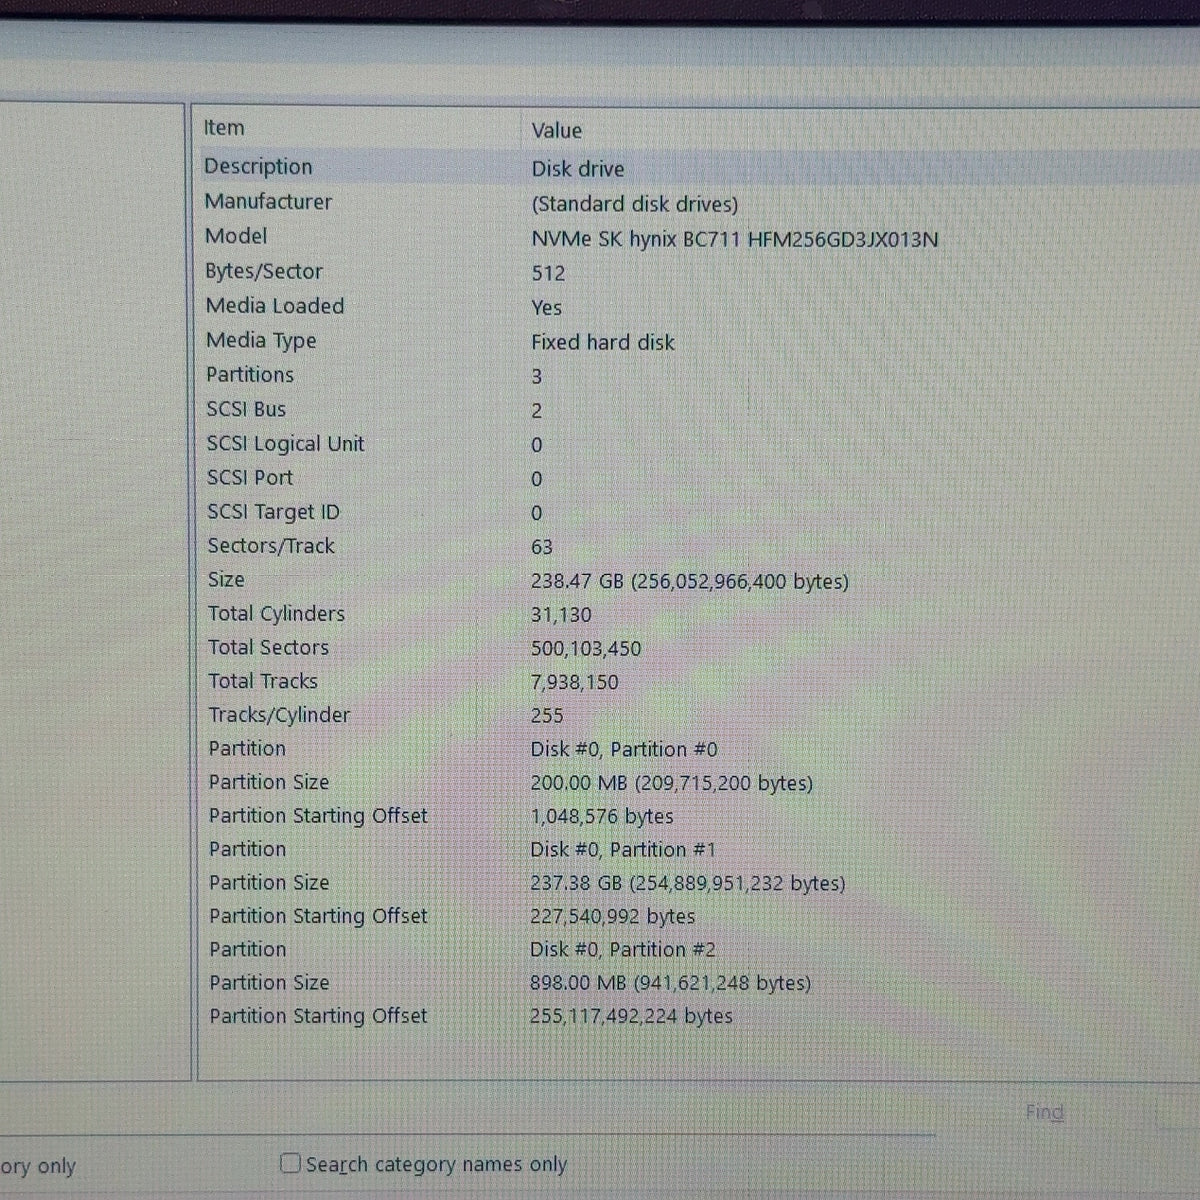
Task: Click the Disk #0, Partition #1 value
Action: pyautogui.click(x=623, y=849)
